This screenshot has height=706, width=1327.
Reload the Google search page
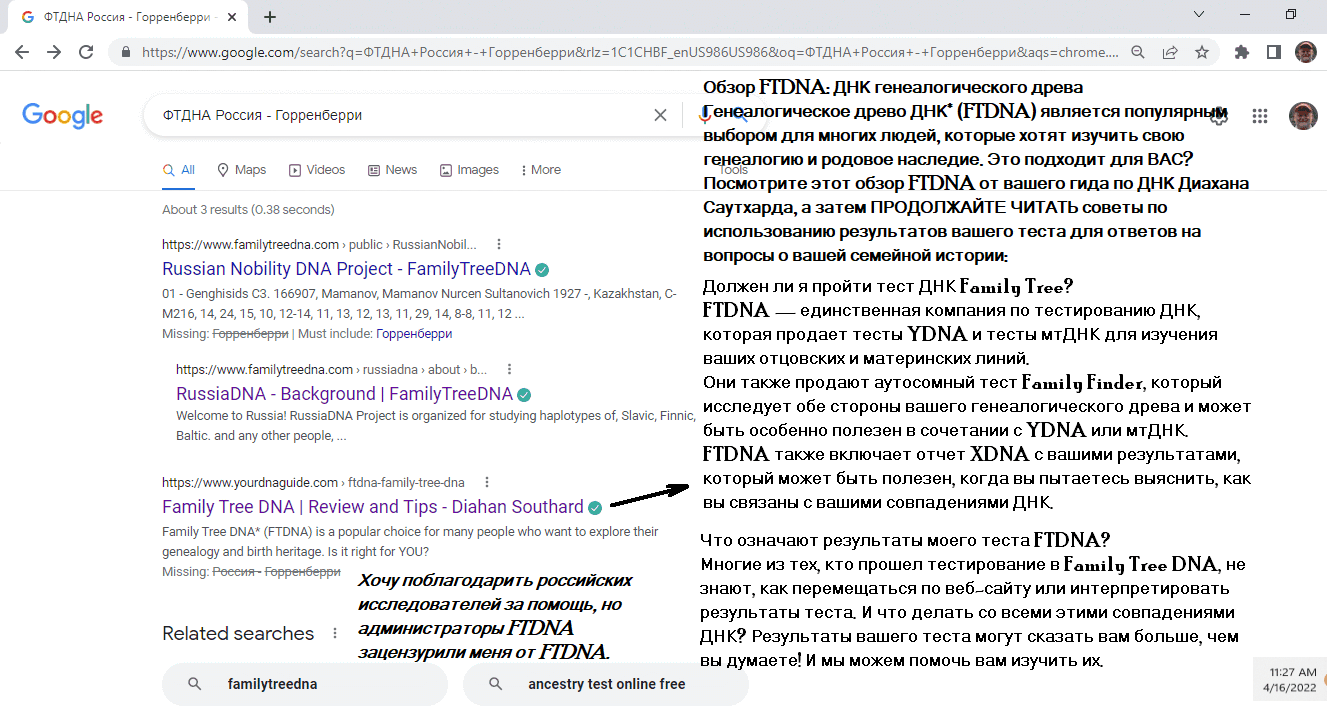[x=86, y=52]
